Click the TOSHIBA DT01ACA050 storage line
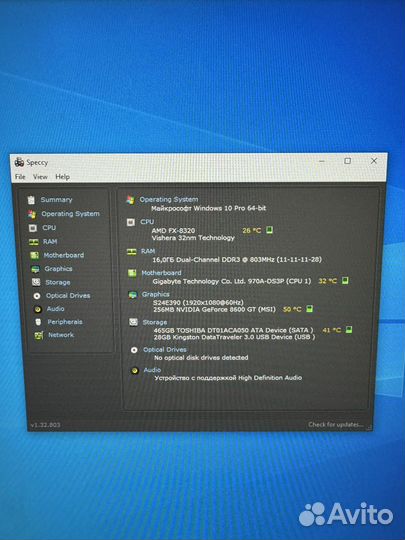Image resolution: width=405 pixels, height=540 pixels. click(233, 330)
